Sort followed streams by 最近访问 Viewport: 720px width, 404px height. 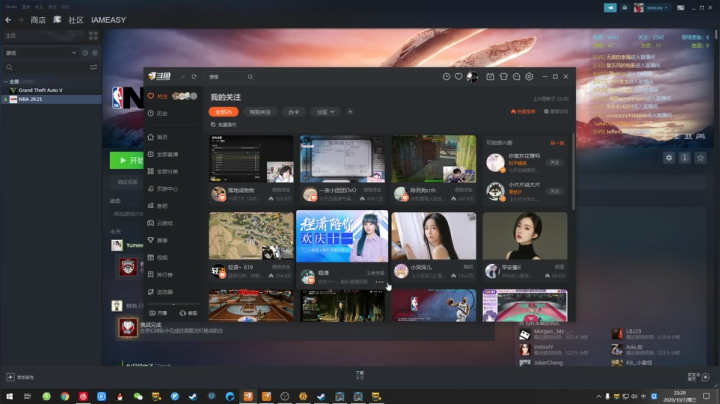point(556,112)
